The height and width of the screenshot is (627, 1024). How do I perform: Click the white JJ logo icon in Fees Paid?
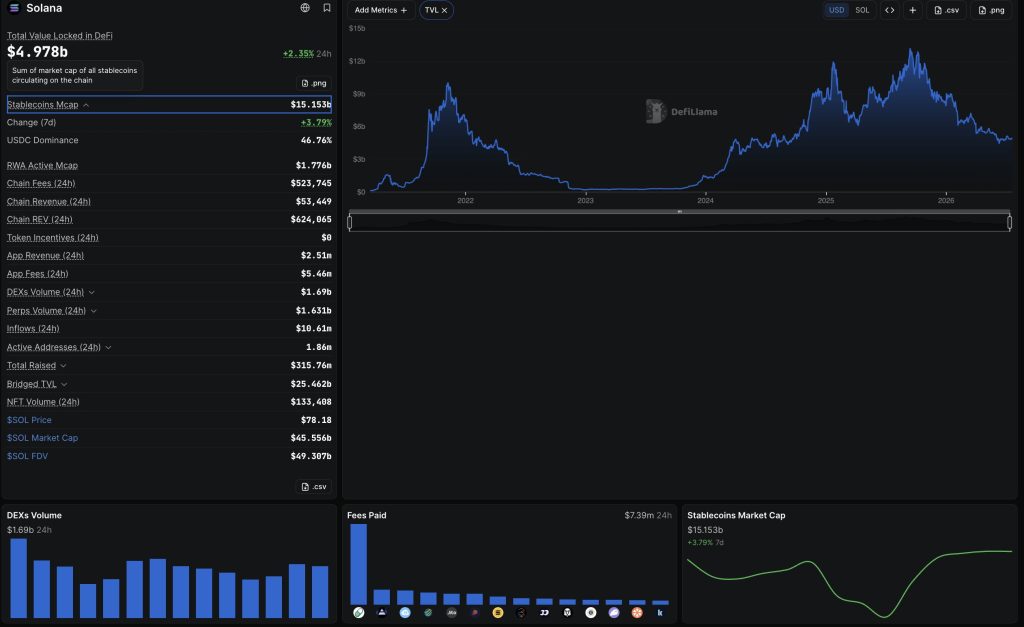[544, 613]
